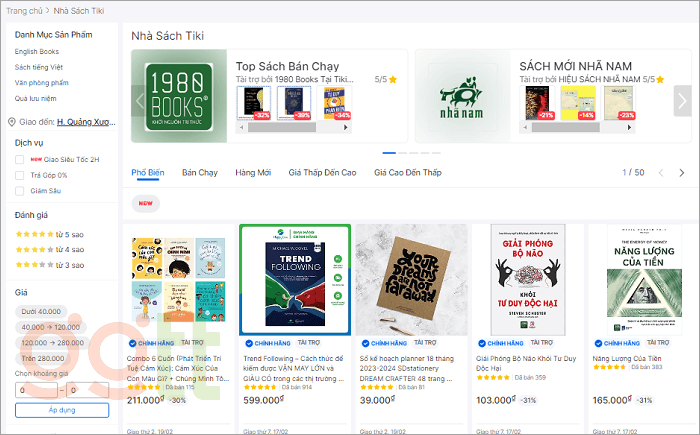The width and height of the screenshot is (700, 435).
Task: Open the Hàng Mới tab
Action: [253, 173]
